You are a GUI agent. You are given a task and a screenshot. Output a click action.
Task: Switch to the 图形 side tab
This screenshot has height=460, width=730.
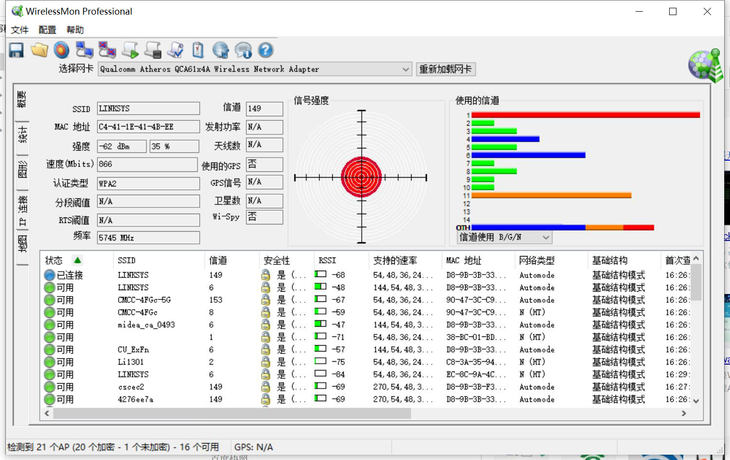point(22,169)
